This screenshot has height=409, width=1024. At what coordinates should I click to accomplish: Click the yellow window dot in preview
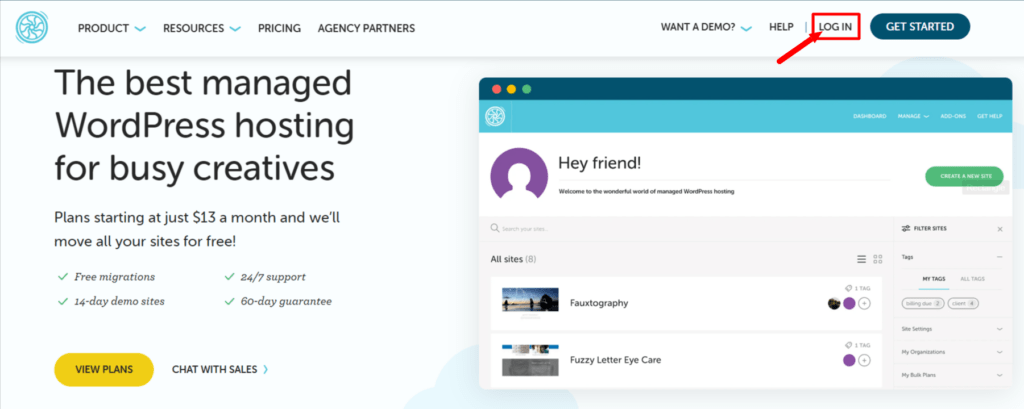pyautogui.click(x=511, y=89)
